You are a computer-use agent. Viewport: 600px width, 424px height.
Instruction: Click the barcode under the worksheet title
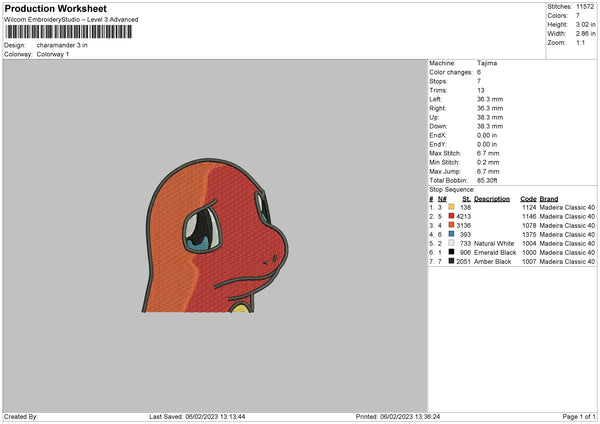tap(69, 32)
